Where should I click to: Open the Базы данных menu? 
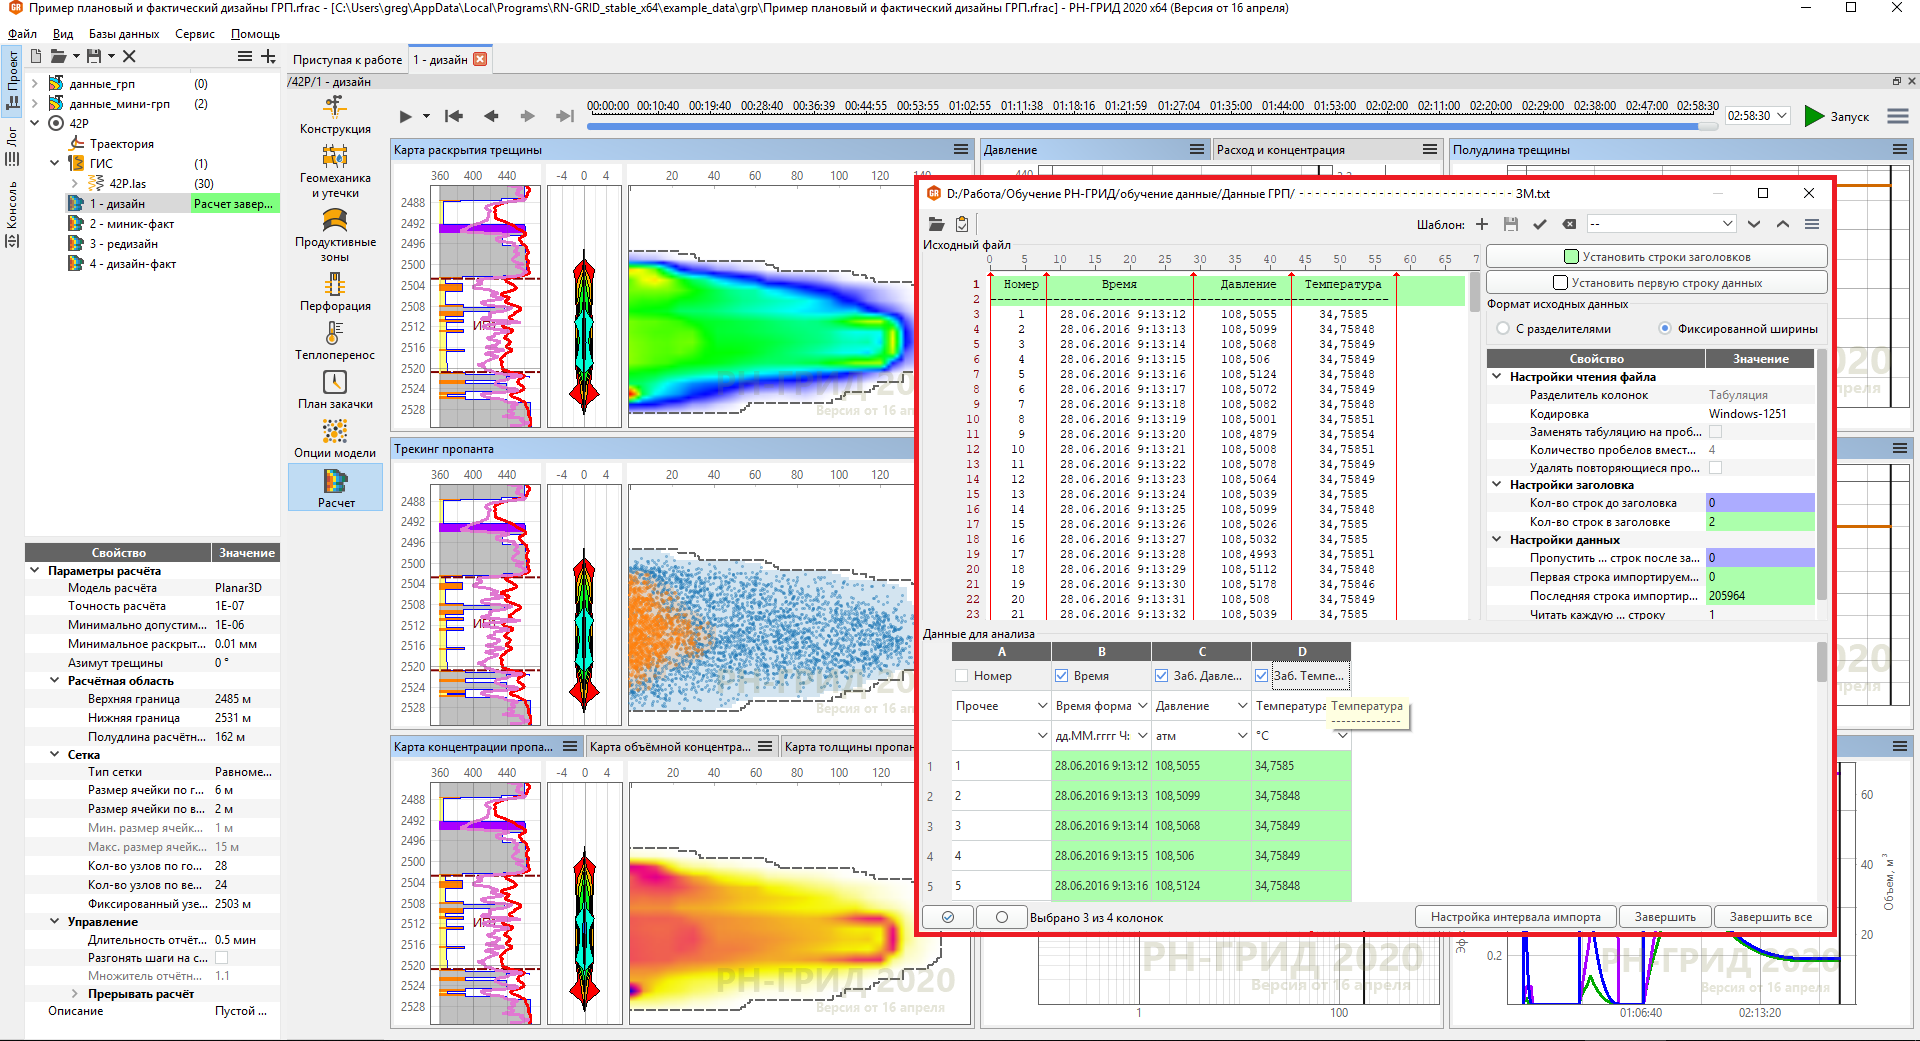(124, 34)
